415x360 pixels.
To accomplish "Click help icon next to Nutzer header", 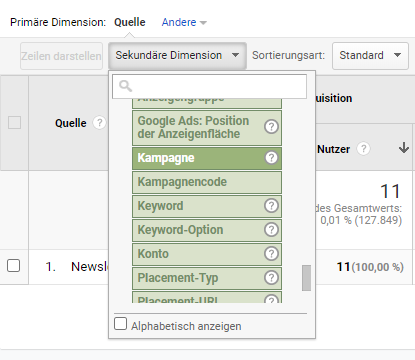I will coord(363,149).
